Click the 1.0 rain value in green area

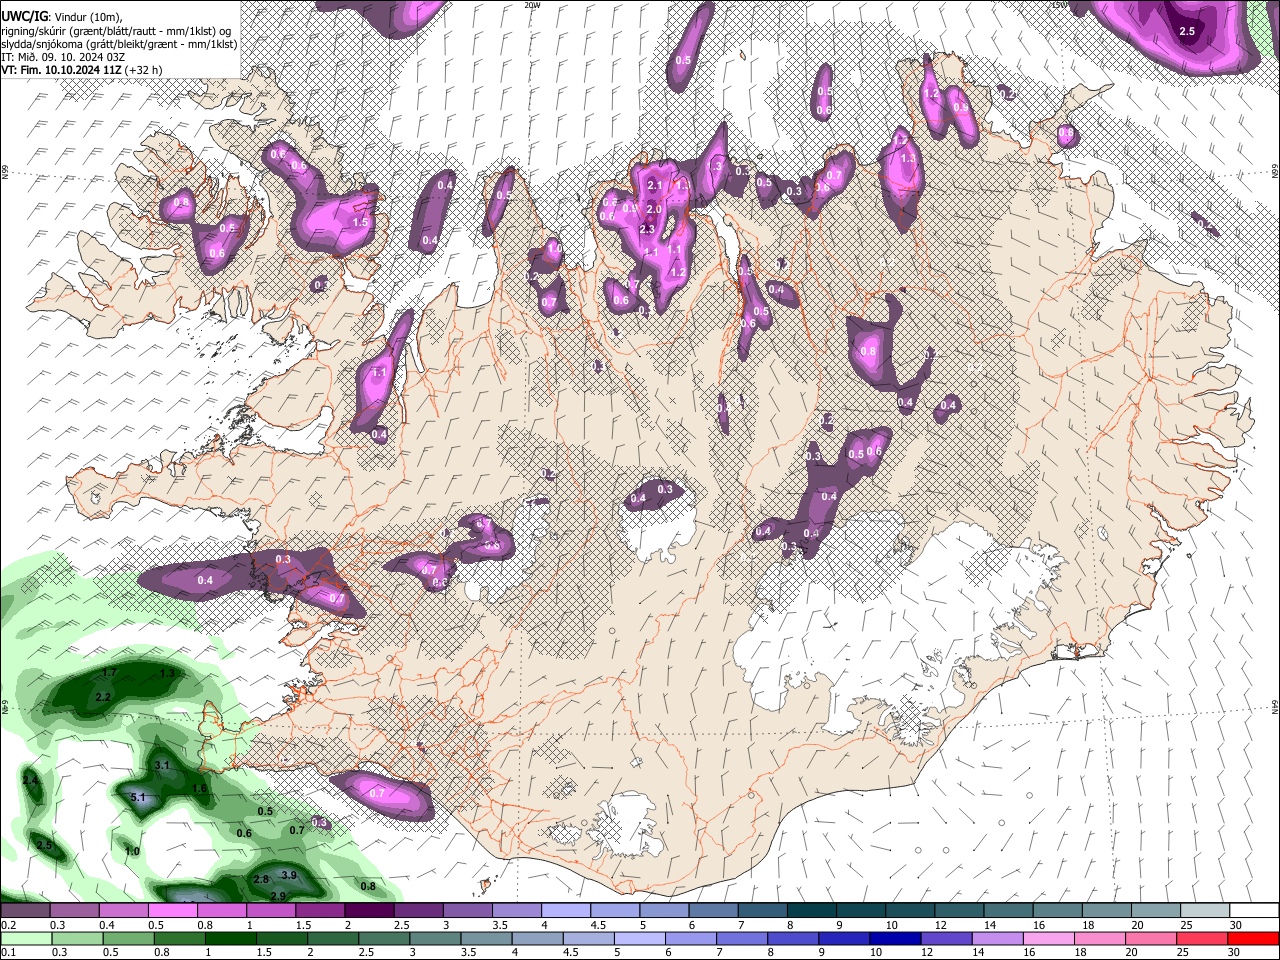click(132, 851)
